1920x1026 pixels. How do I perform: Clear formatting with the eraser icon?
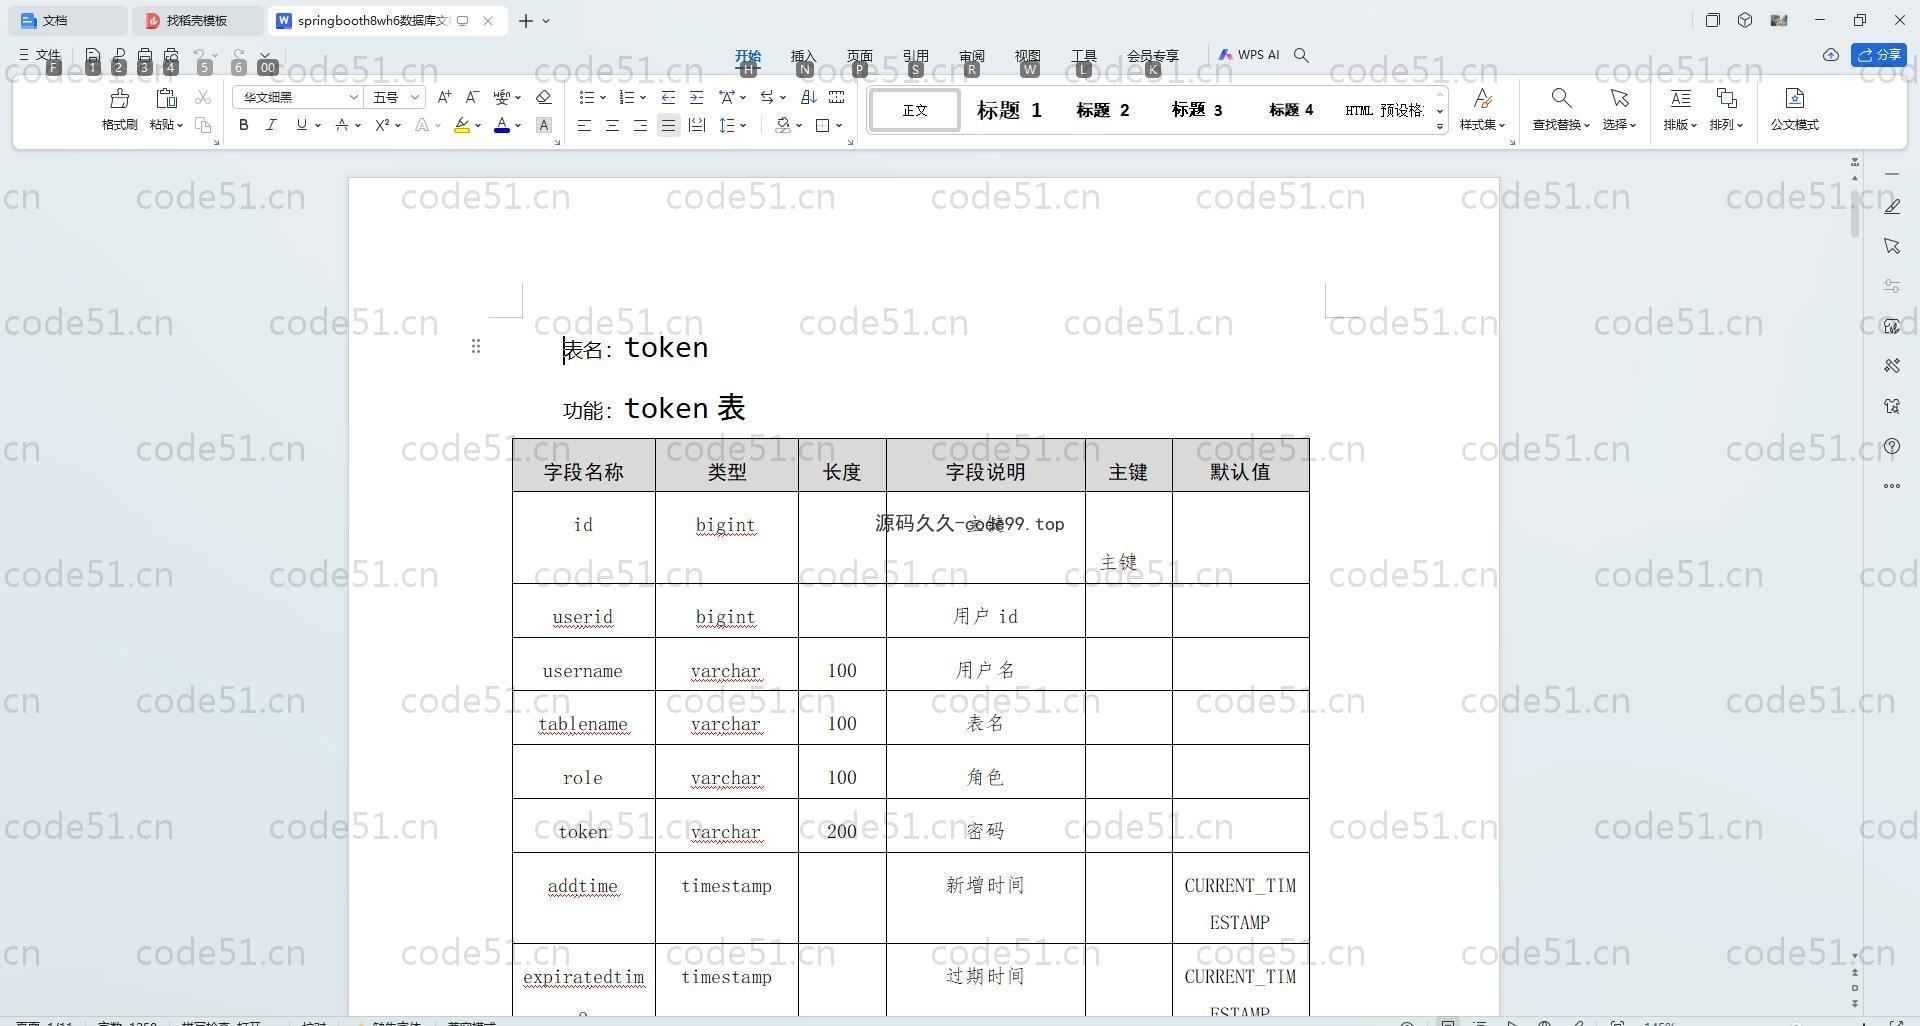coord(543,97)
